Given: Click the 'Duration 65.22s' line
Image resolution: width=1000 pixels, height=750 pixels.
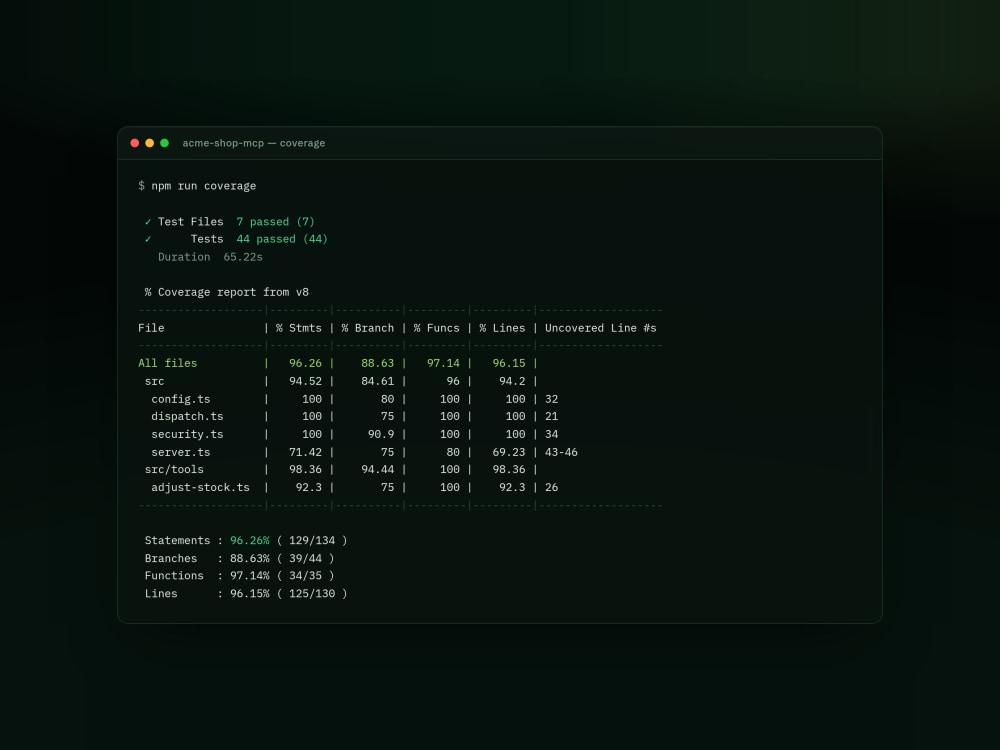Looking at the screenshot, I should point(210,257).
